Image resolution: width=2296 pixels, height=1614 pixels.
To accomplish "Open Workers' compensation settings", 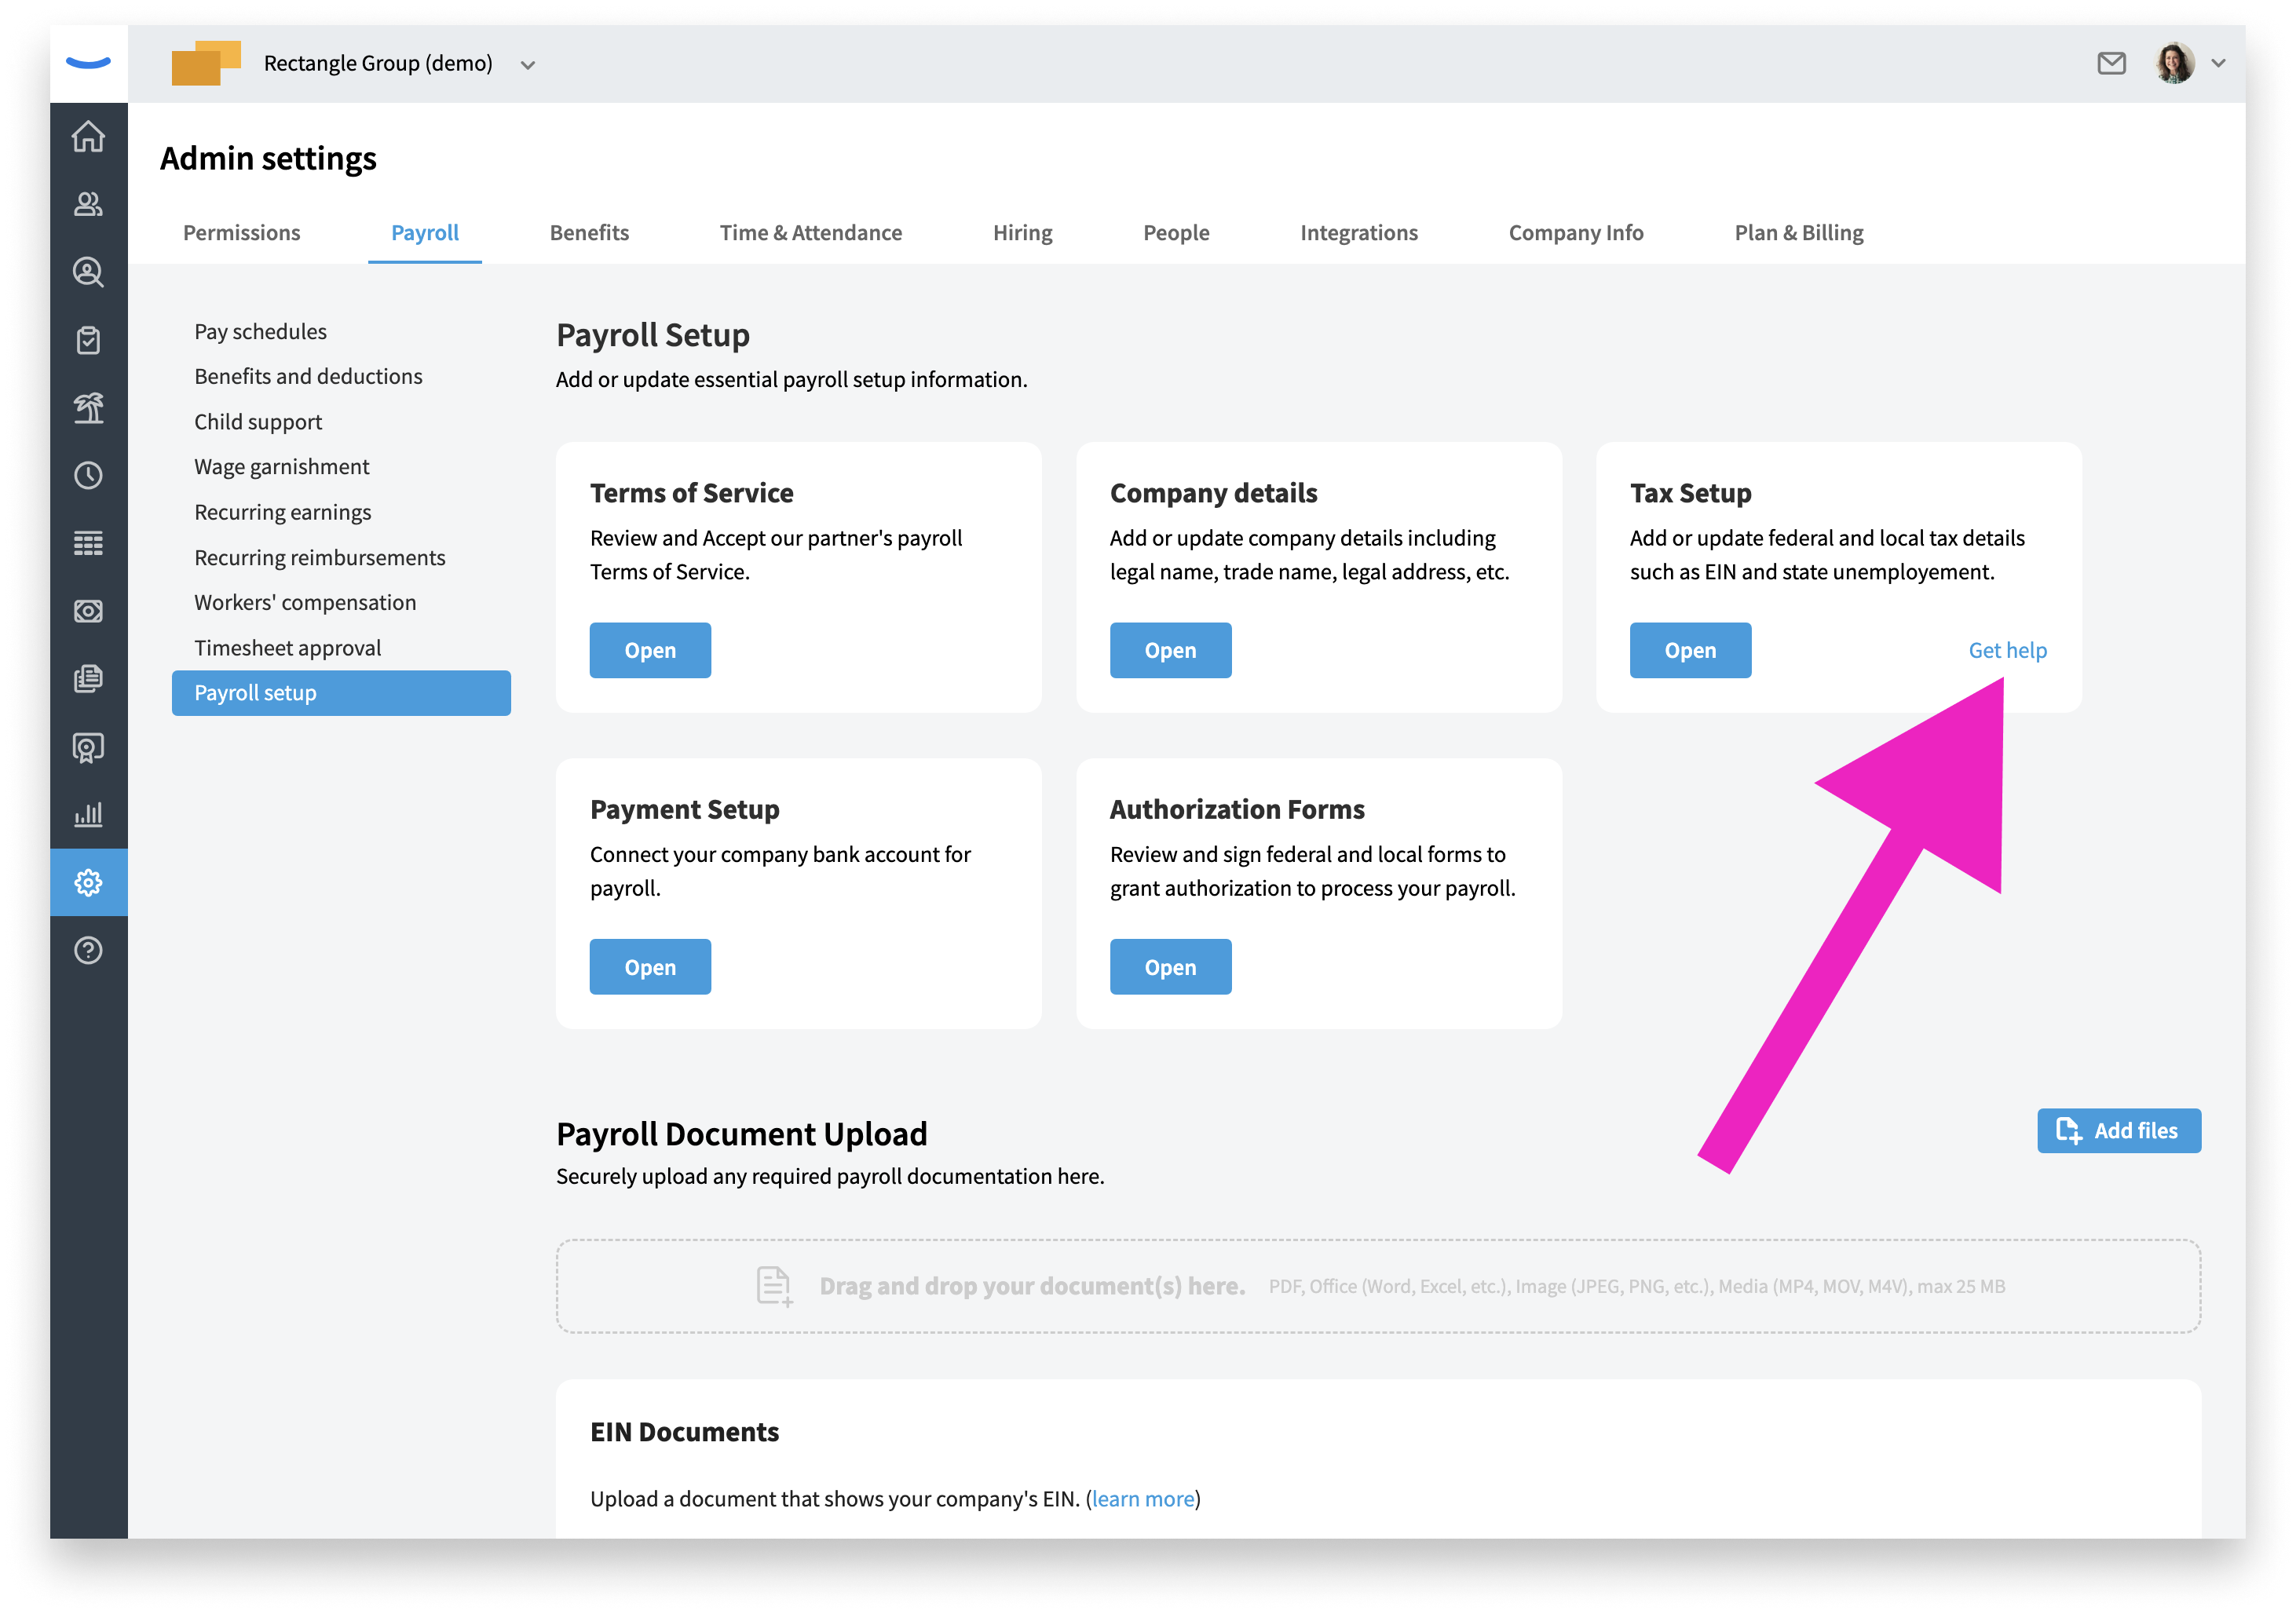I will pos(305,602).
